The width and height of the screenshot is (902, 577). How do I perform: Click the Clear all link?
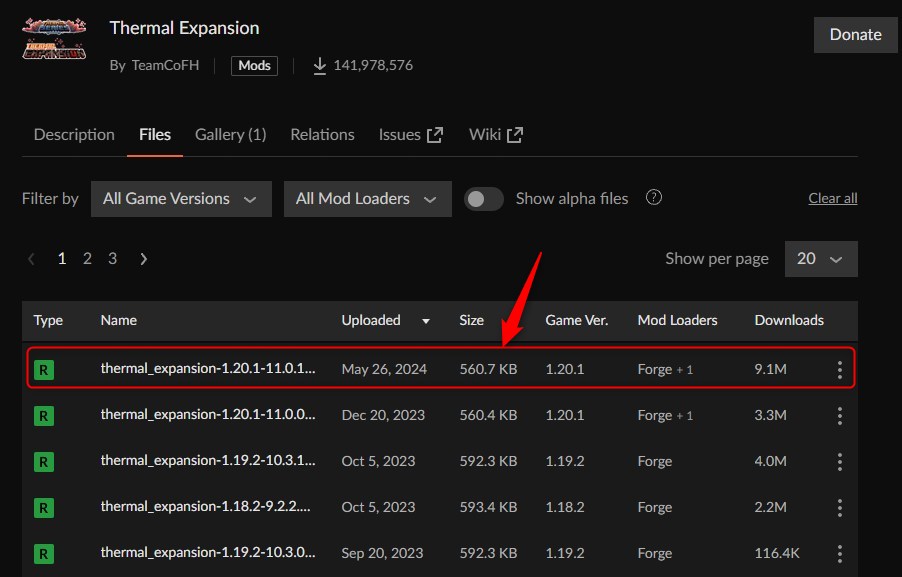coord(832,198)
